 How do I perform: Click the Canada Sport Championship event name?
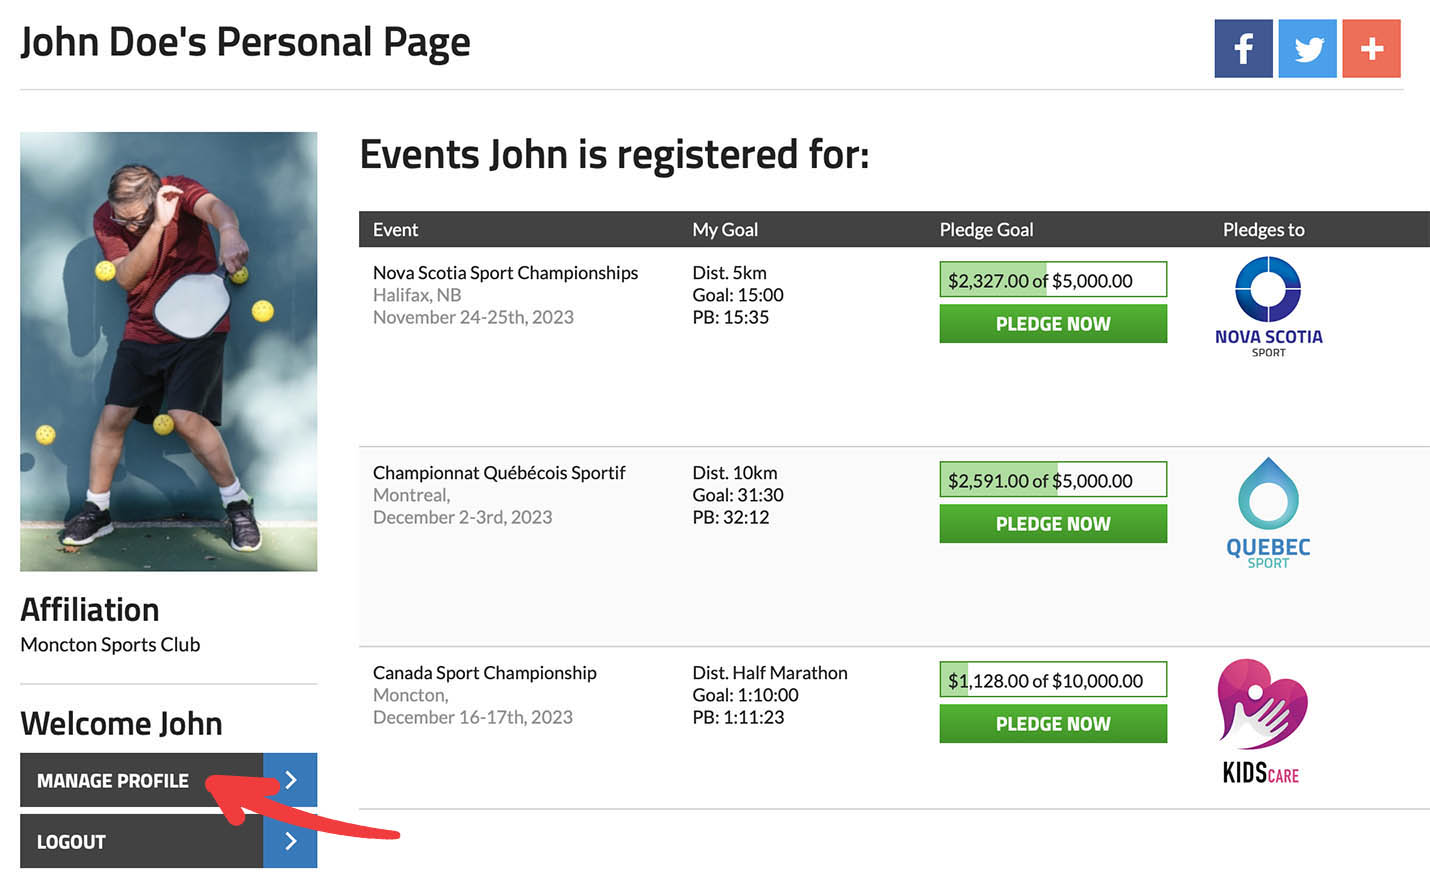coord(484,673)
